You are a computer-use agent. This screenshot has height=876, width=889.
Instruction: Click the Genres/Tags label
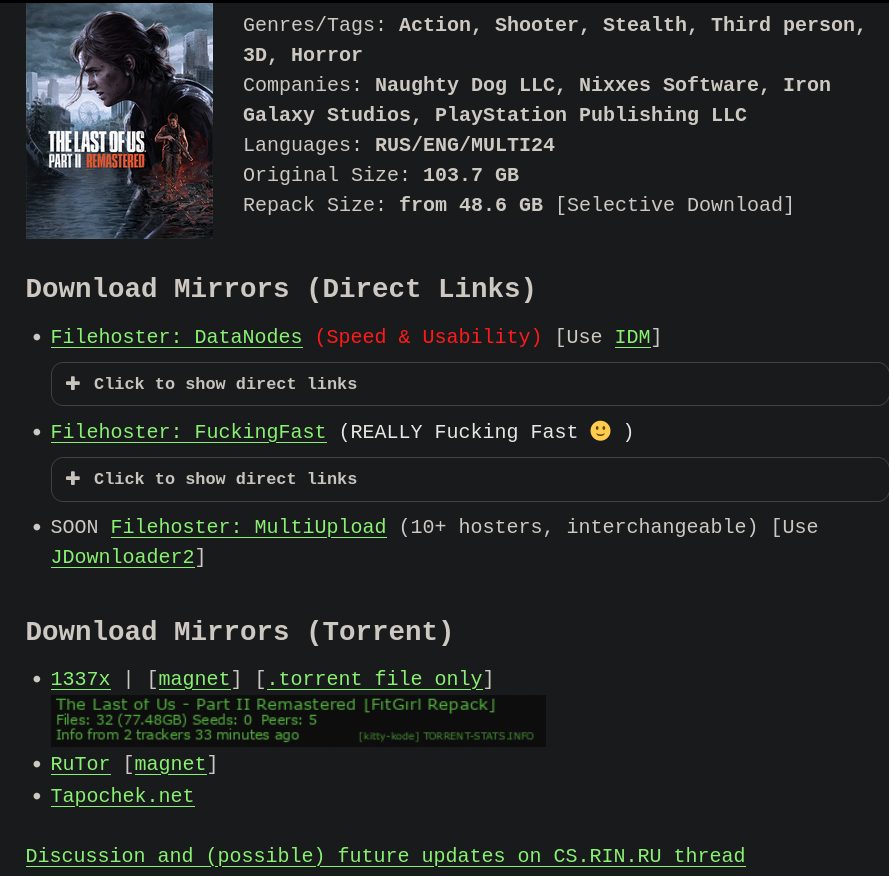click(x=314, y=25)
